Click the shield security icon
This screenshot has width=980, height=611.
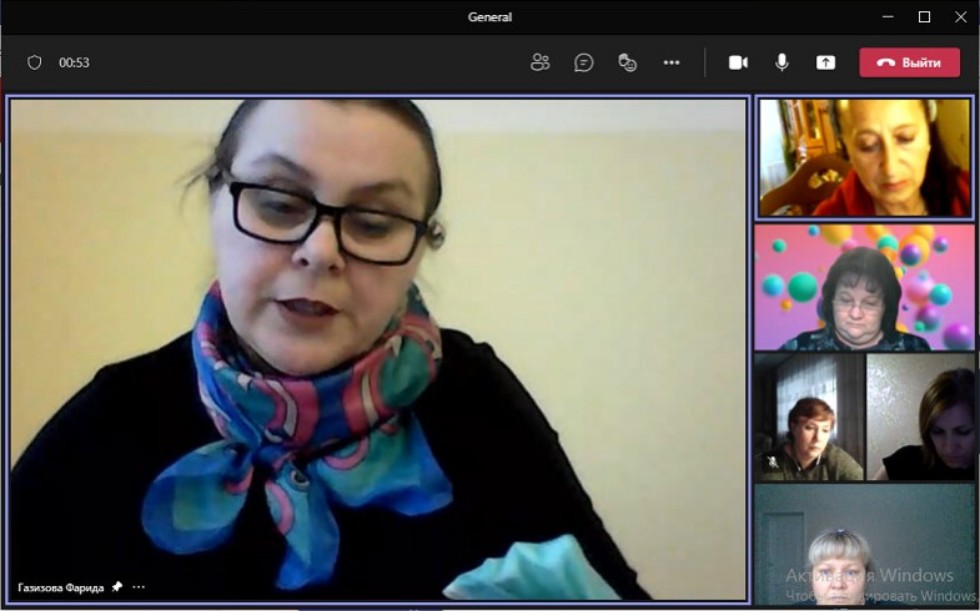[34, 62]
